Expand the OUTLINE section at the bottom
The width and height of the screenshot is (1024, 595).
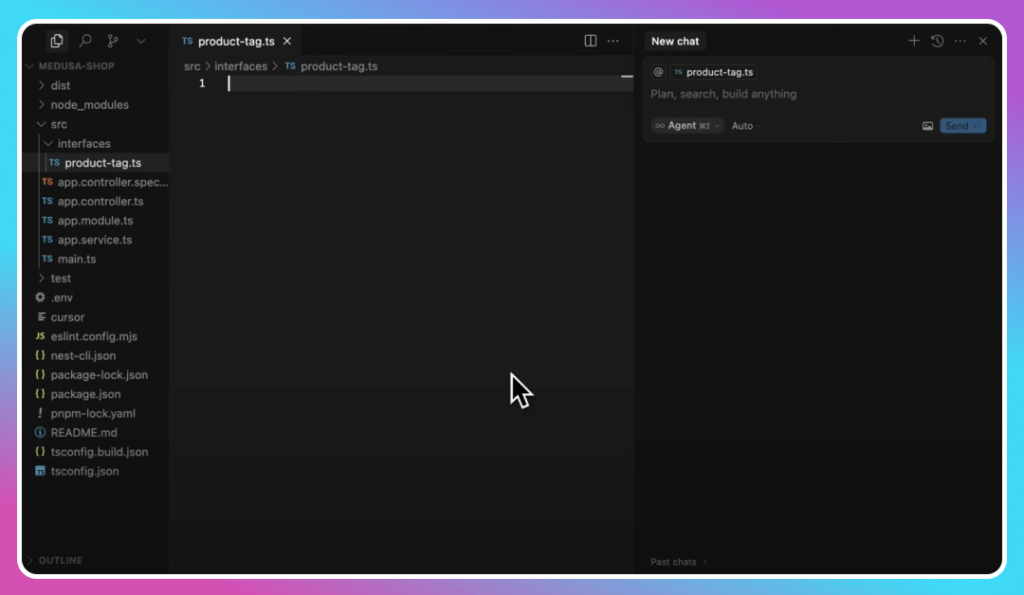pyautogui.click(x=61, y=560)
